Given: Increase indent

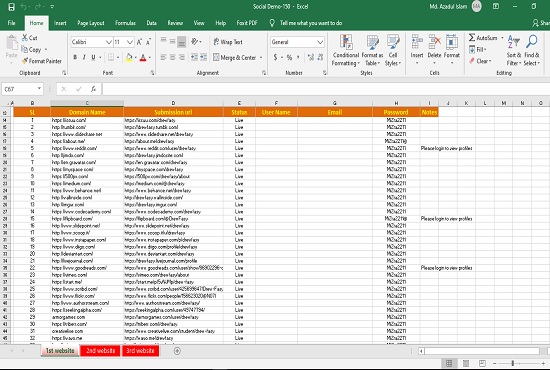Looking at the screenshot, I should [203, 57].
